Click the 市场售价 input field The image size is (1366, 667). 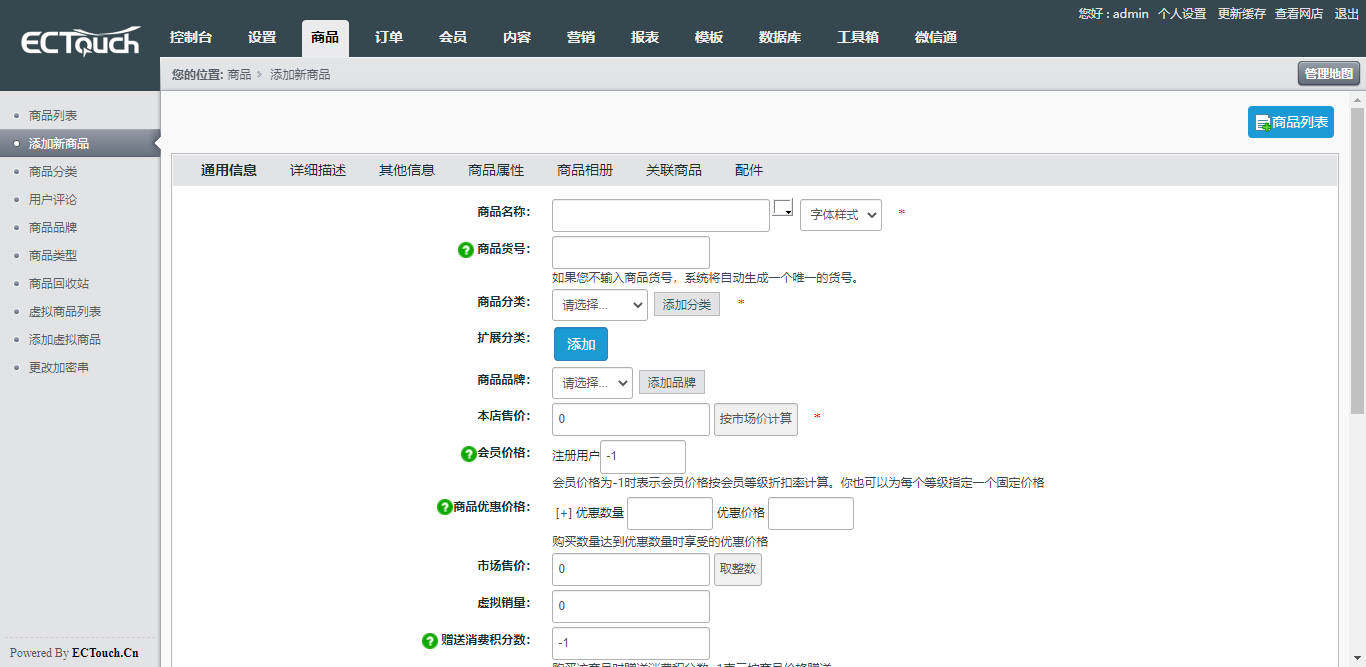click(x=631, y=569)
